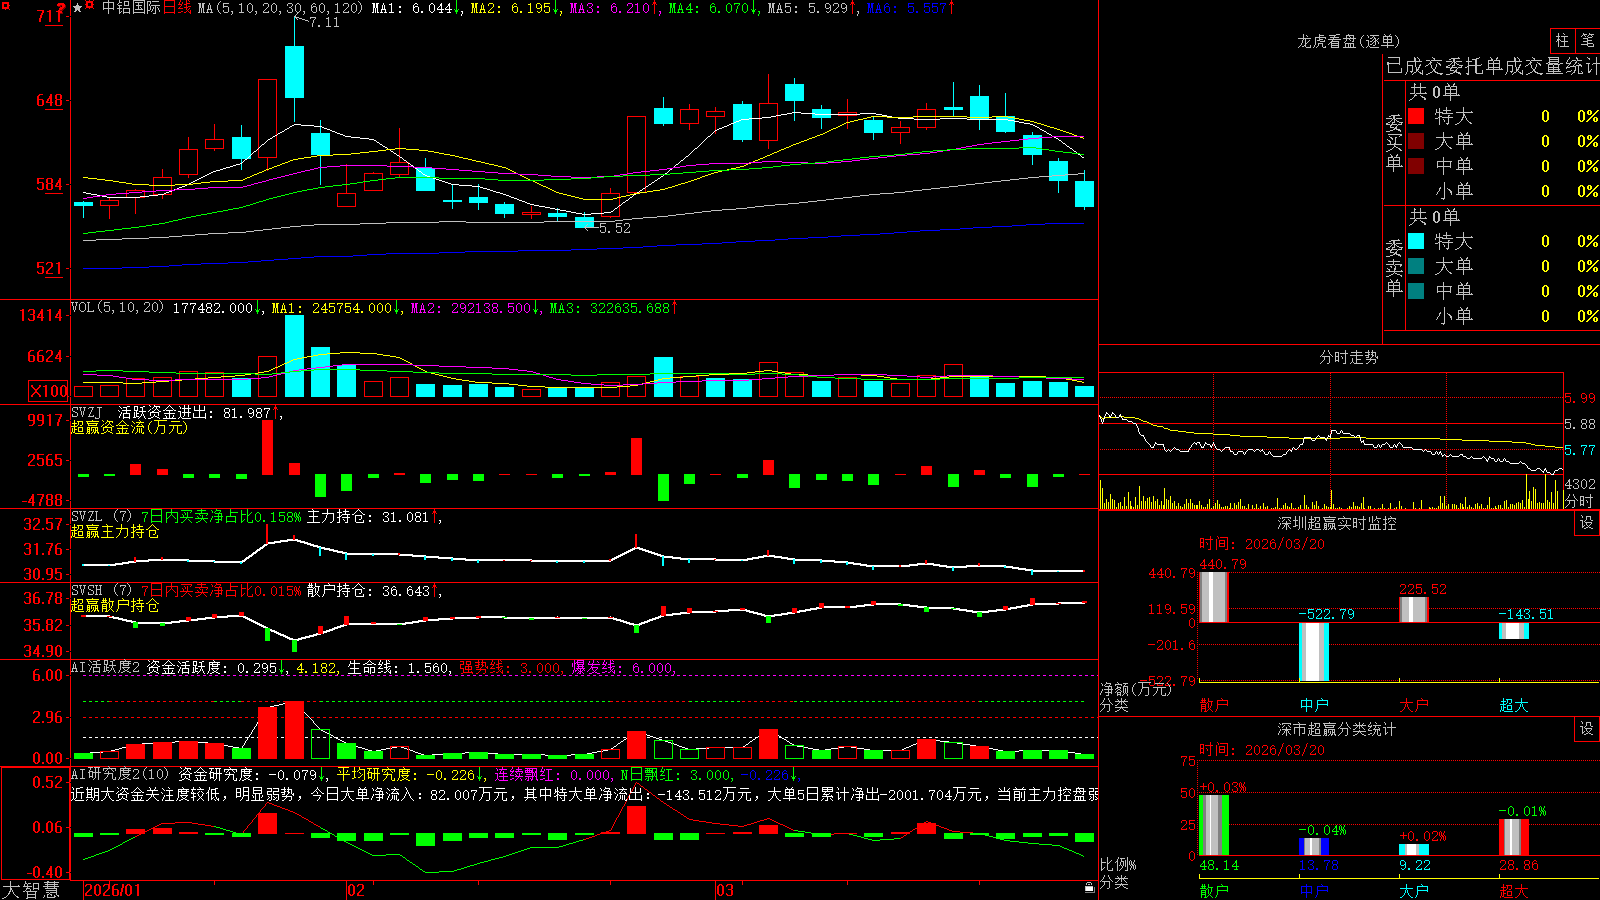1600x900 pixels.
Task: Click the 中铝国际 stock name
Action: (131, 8)
